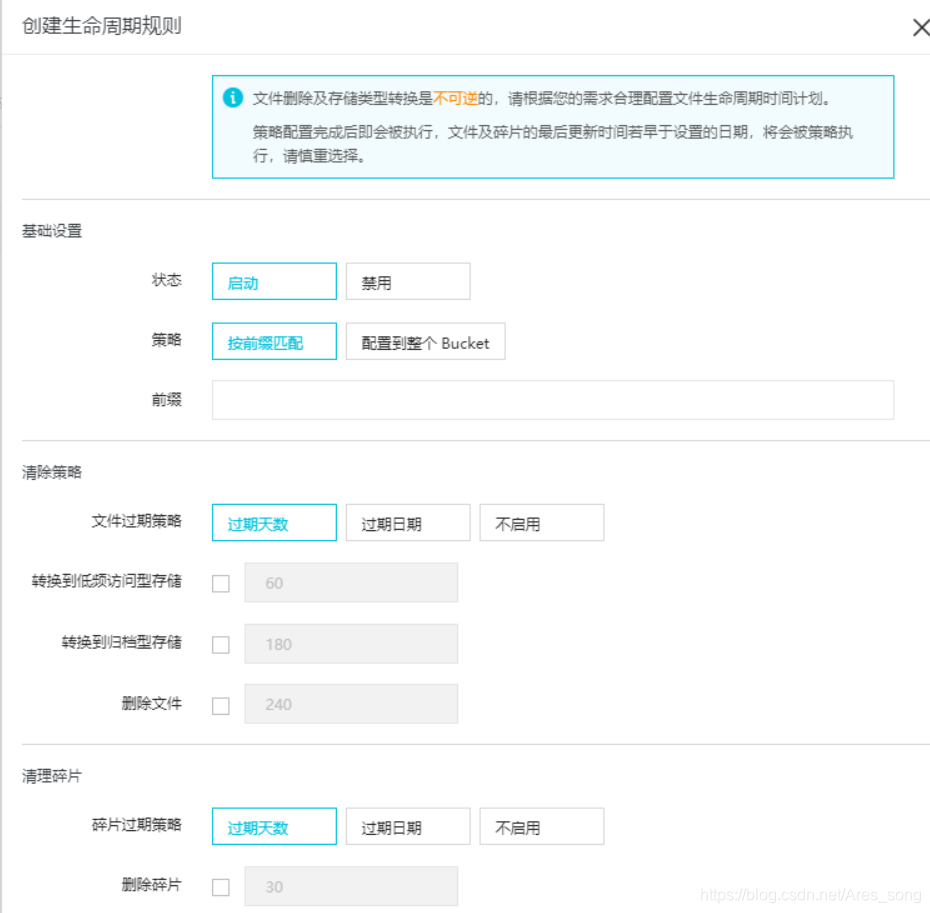Viewport: 930px width, 913px height.
Task: Click the 策略 label in 基础设置
Action: (x=167, y=340)
